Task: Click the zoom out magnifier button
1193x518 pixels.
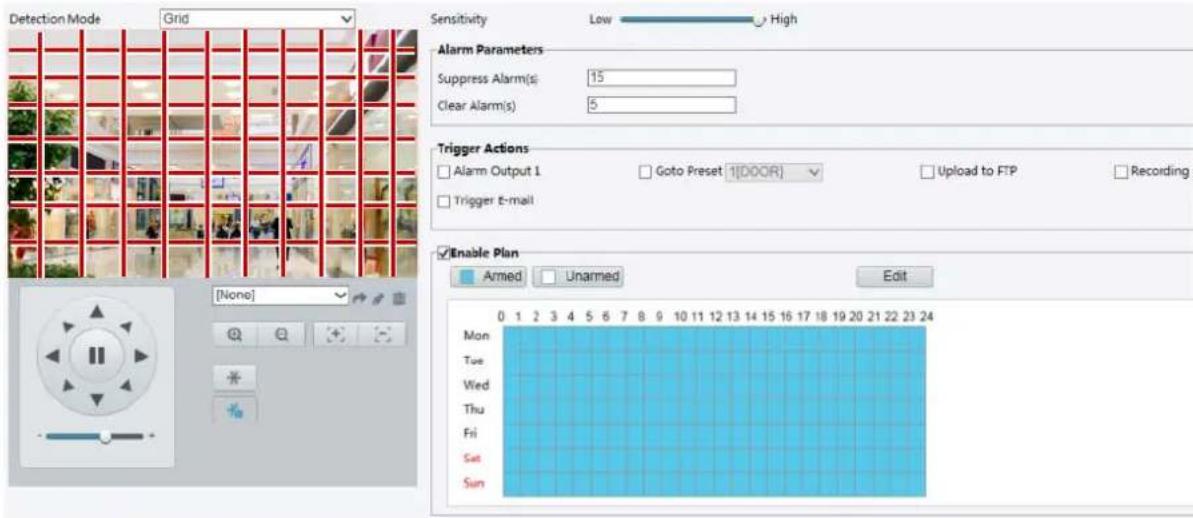Action: (x=281, y=334)
